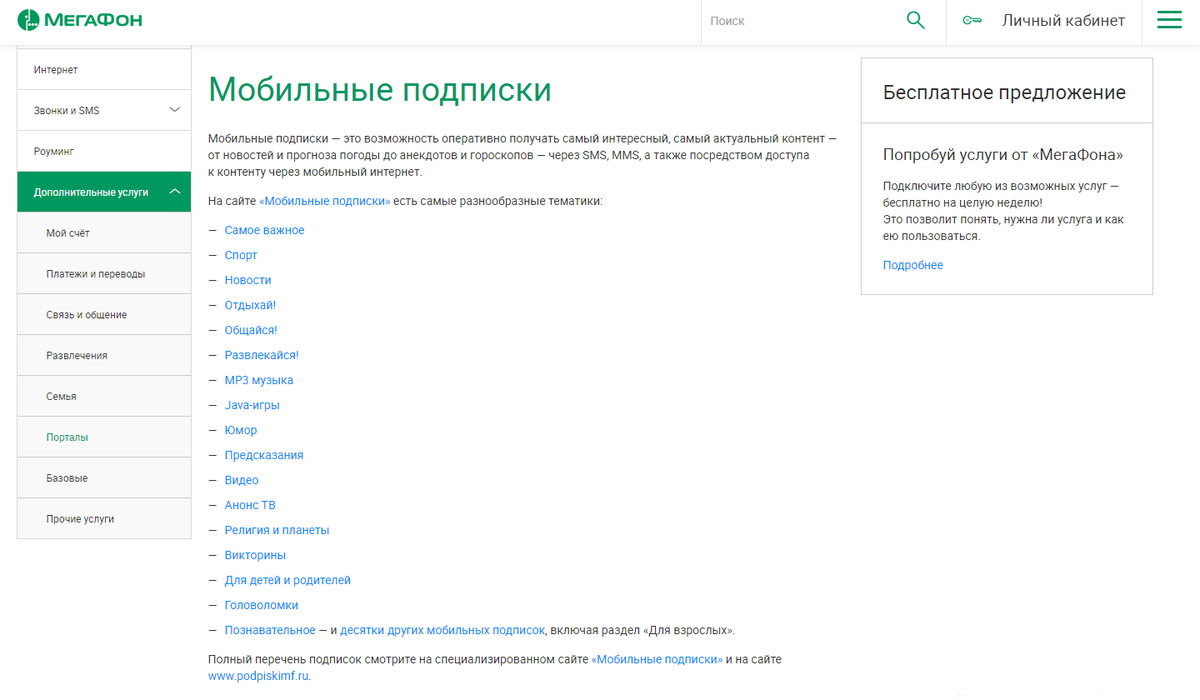Open the Общайся! link
This screenshot has width=1200, height=700.
(251, 330)
